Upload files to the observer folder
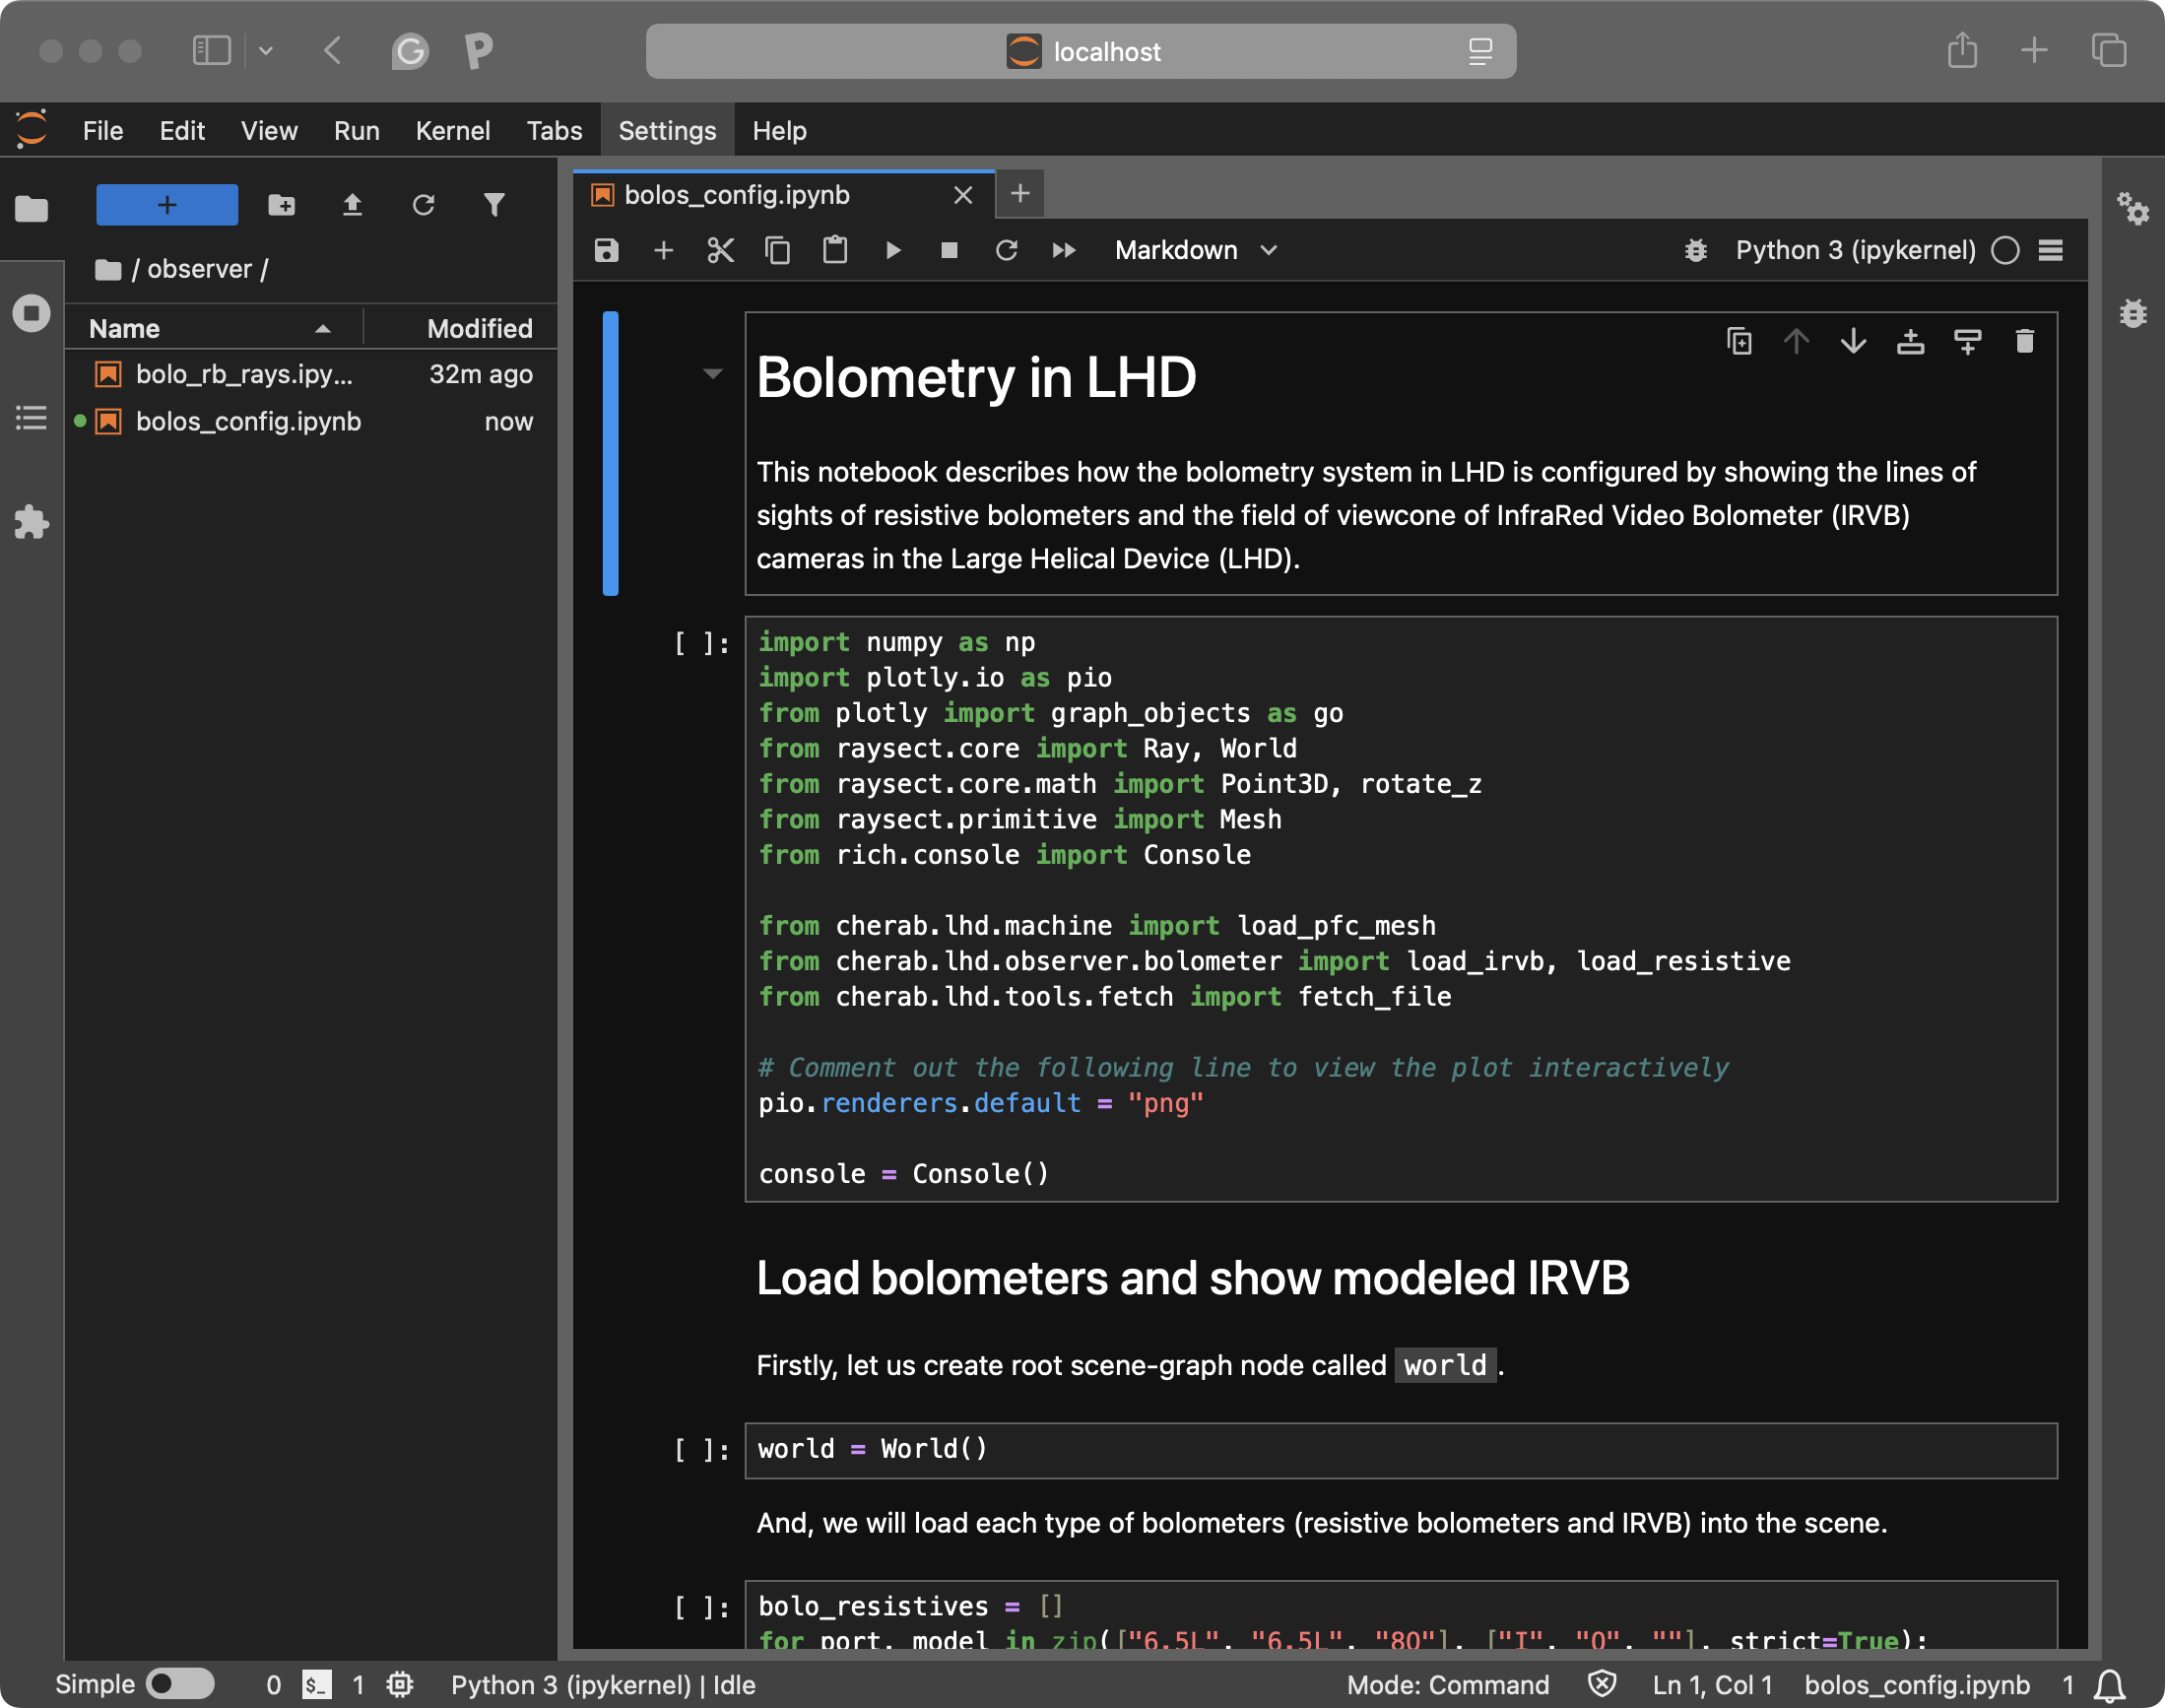This screenshot has height=1708, width=2165. click(352, 205)
